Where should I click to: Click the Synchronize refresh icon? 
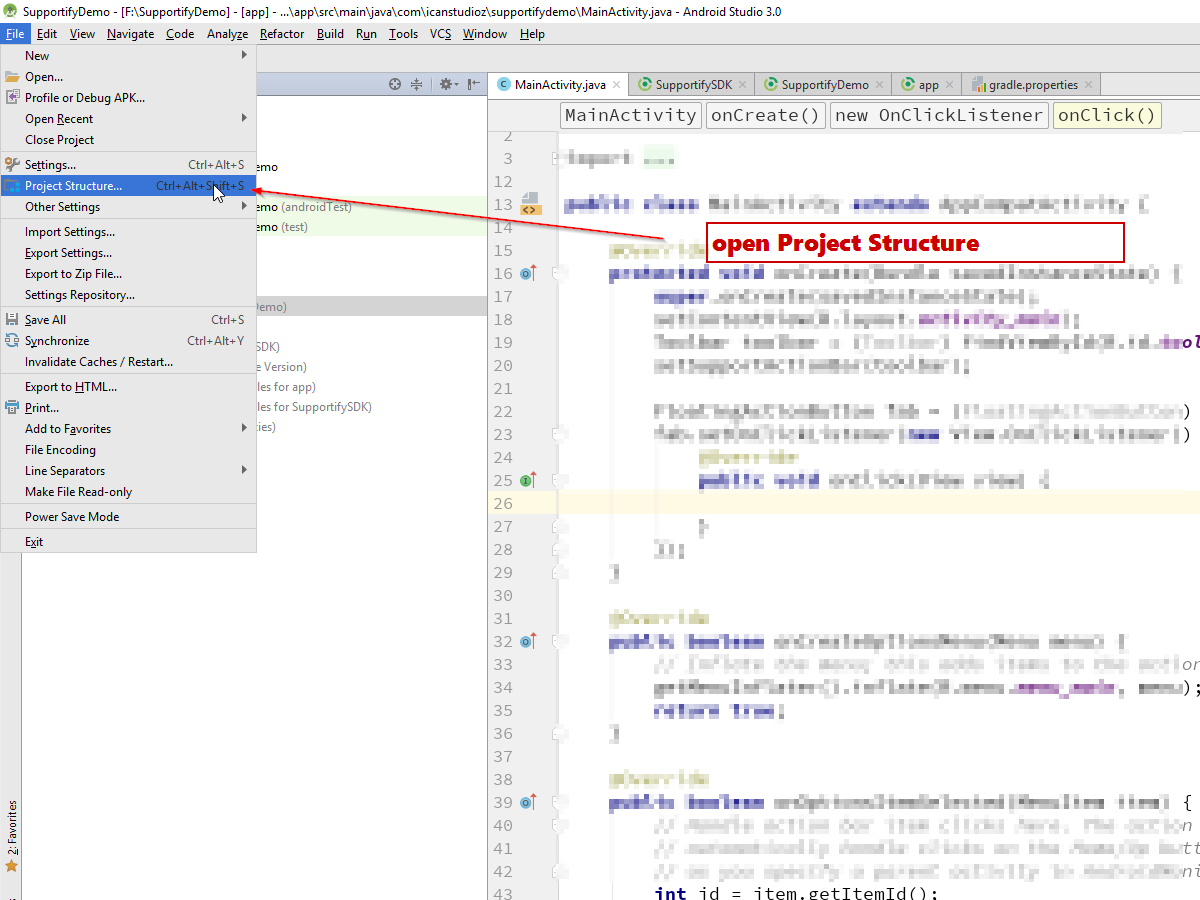pyautogui.click(x=13, y=341)
